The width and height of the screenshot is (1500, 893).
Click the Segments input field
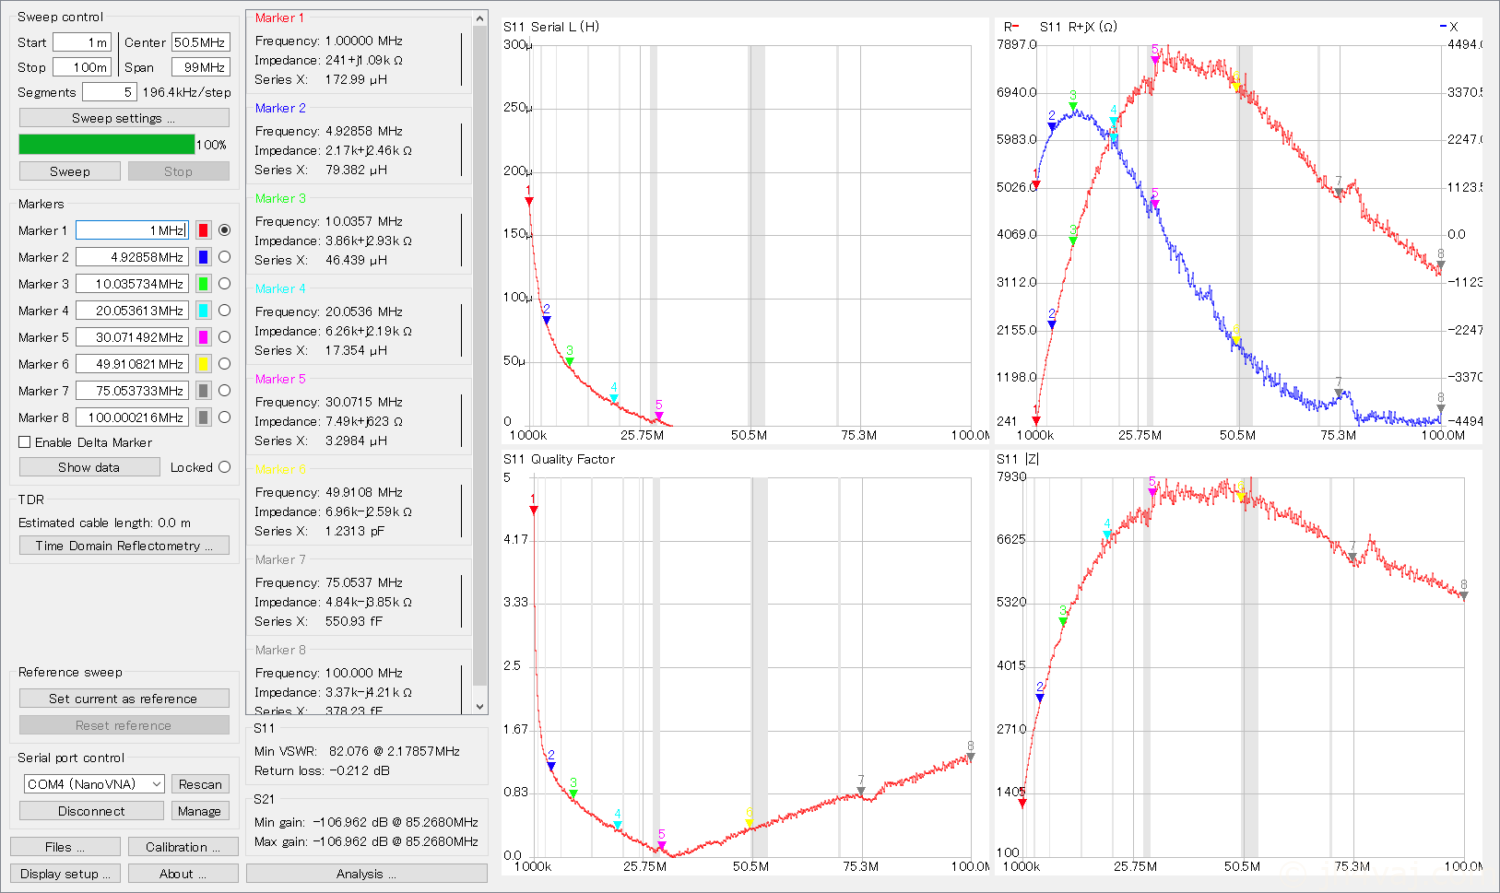point(108,92)
